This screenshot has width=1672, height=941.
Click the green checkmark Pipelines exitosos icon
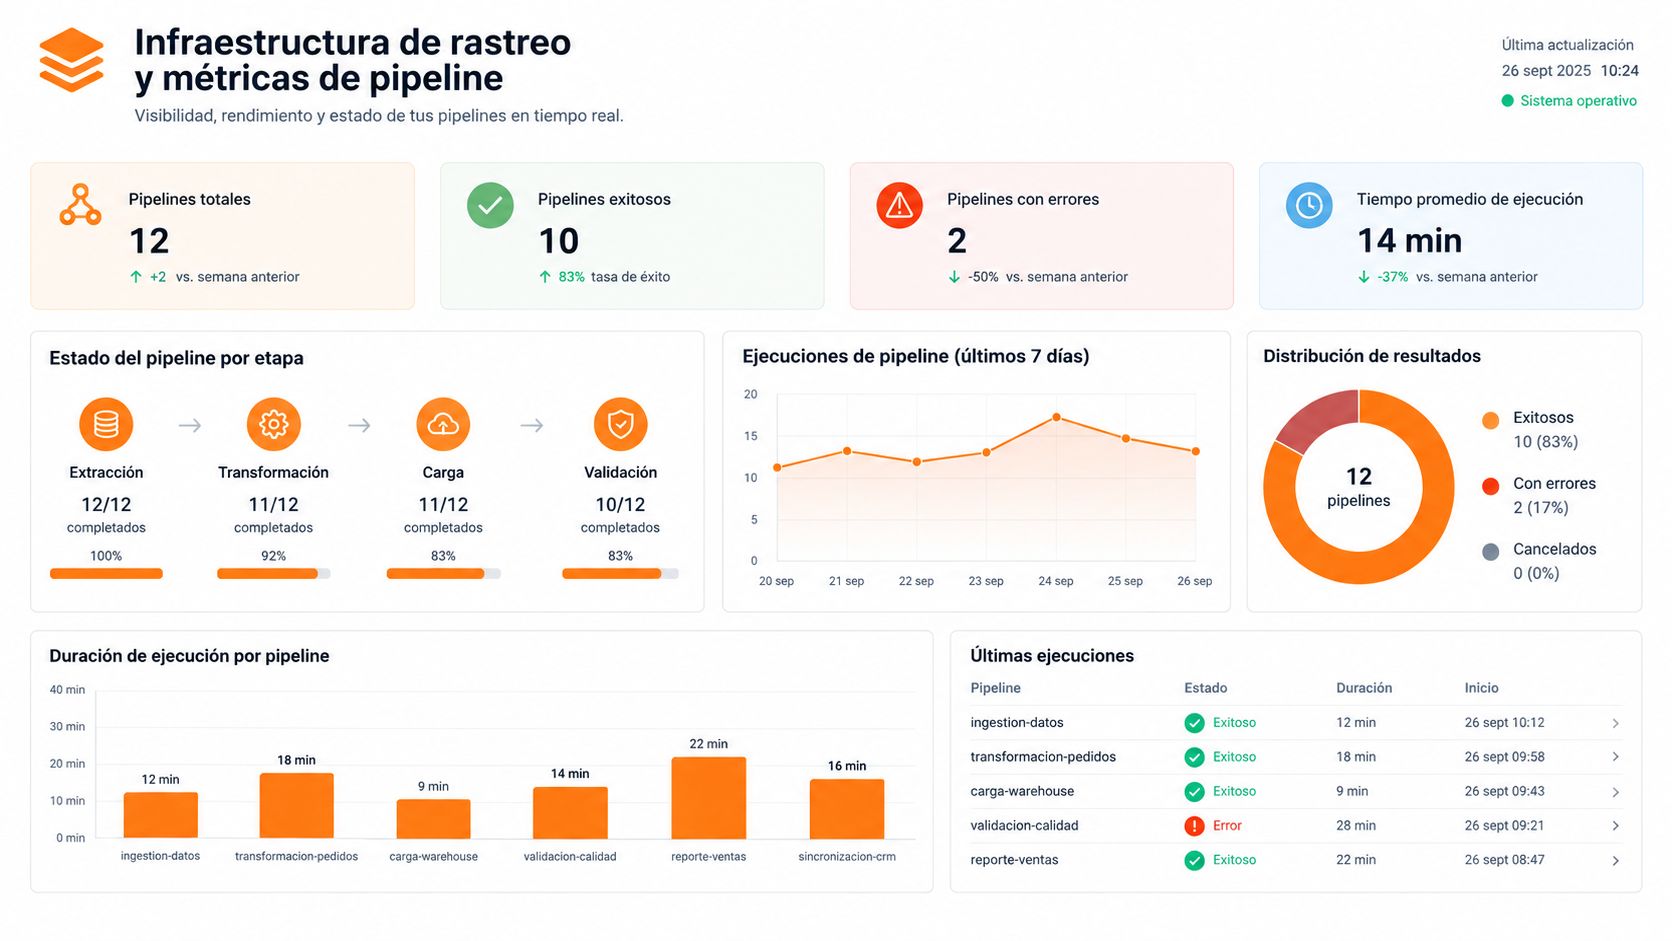point(490,205)
